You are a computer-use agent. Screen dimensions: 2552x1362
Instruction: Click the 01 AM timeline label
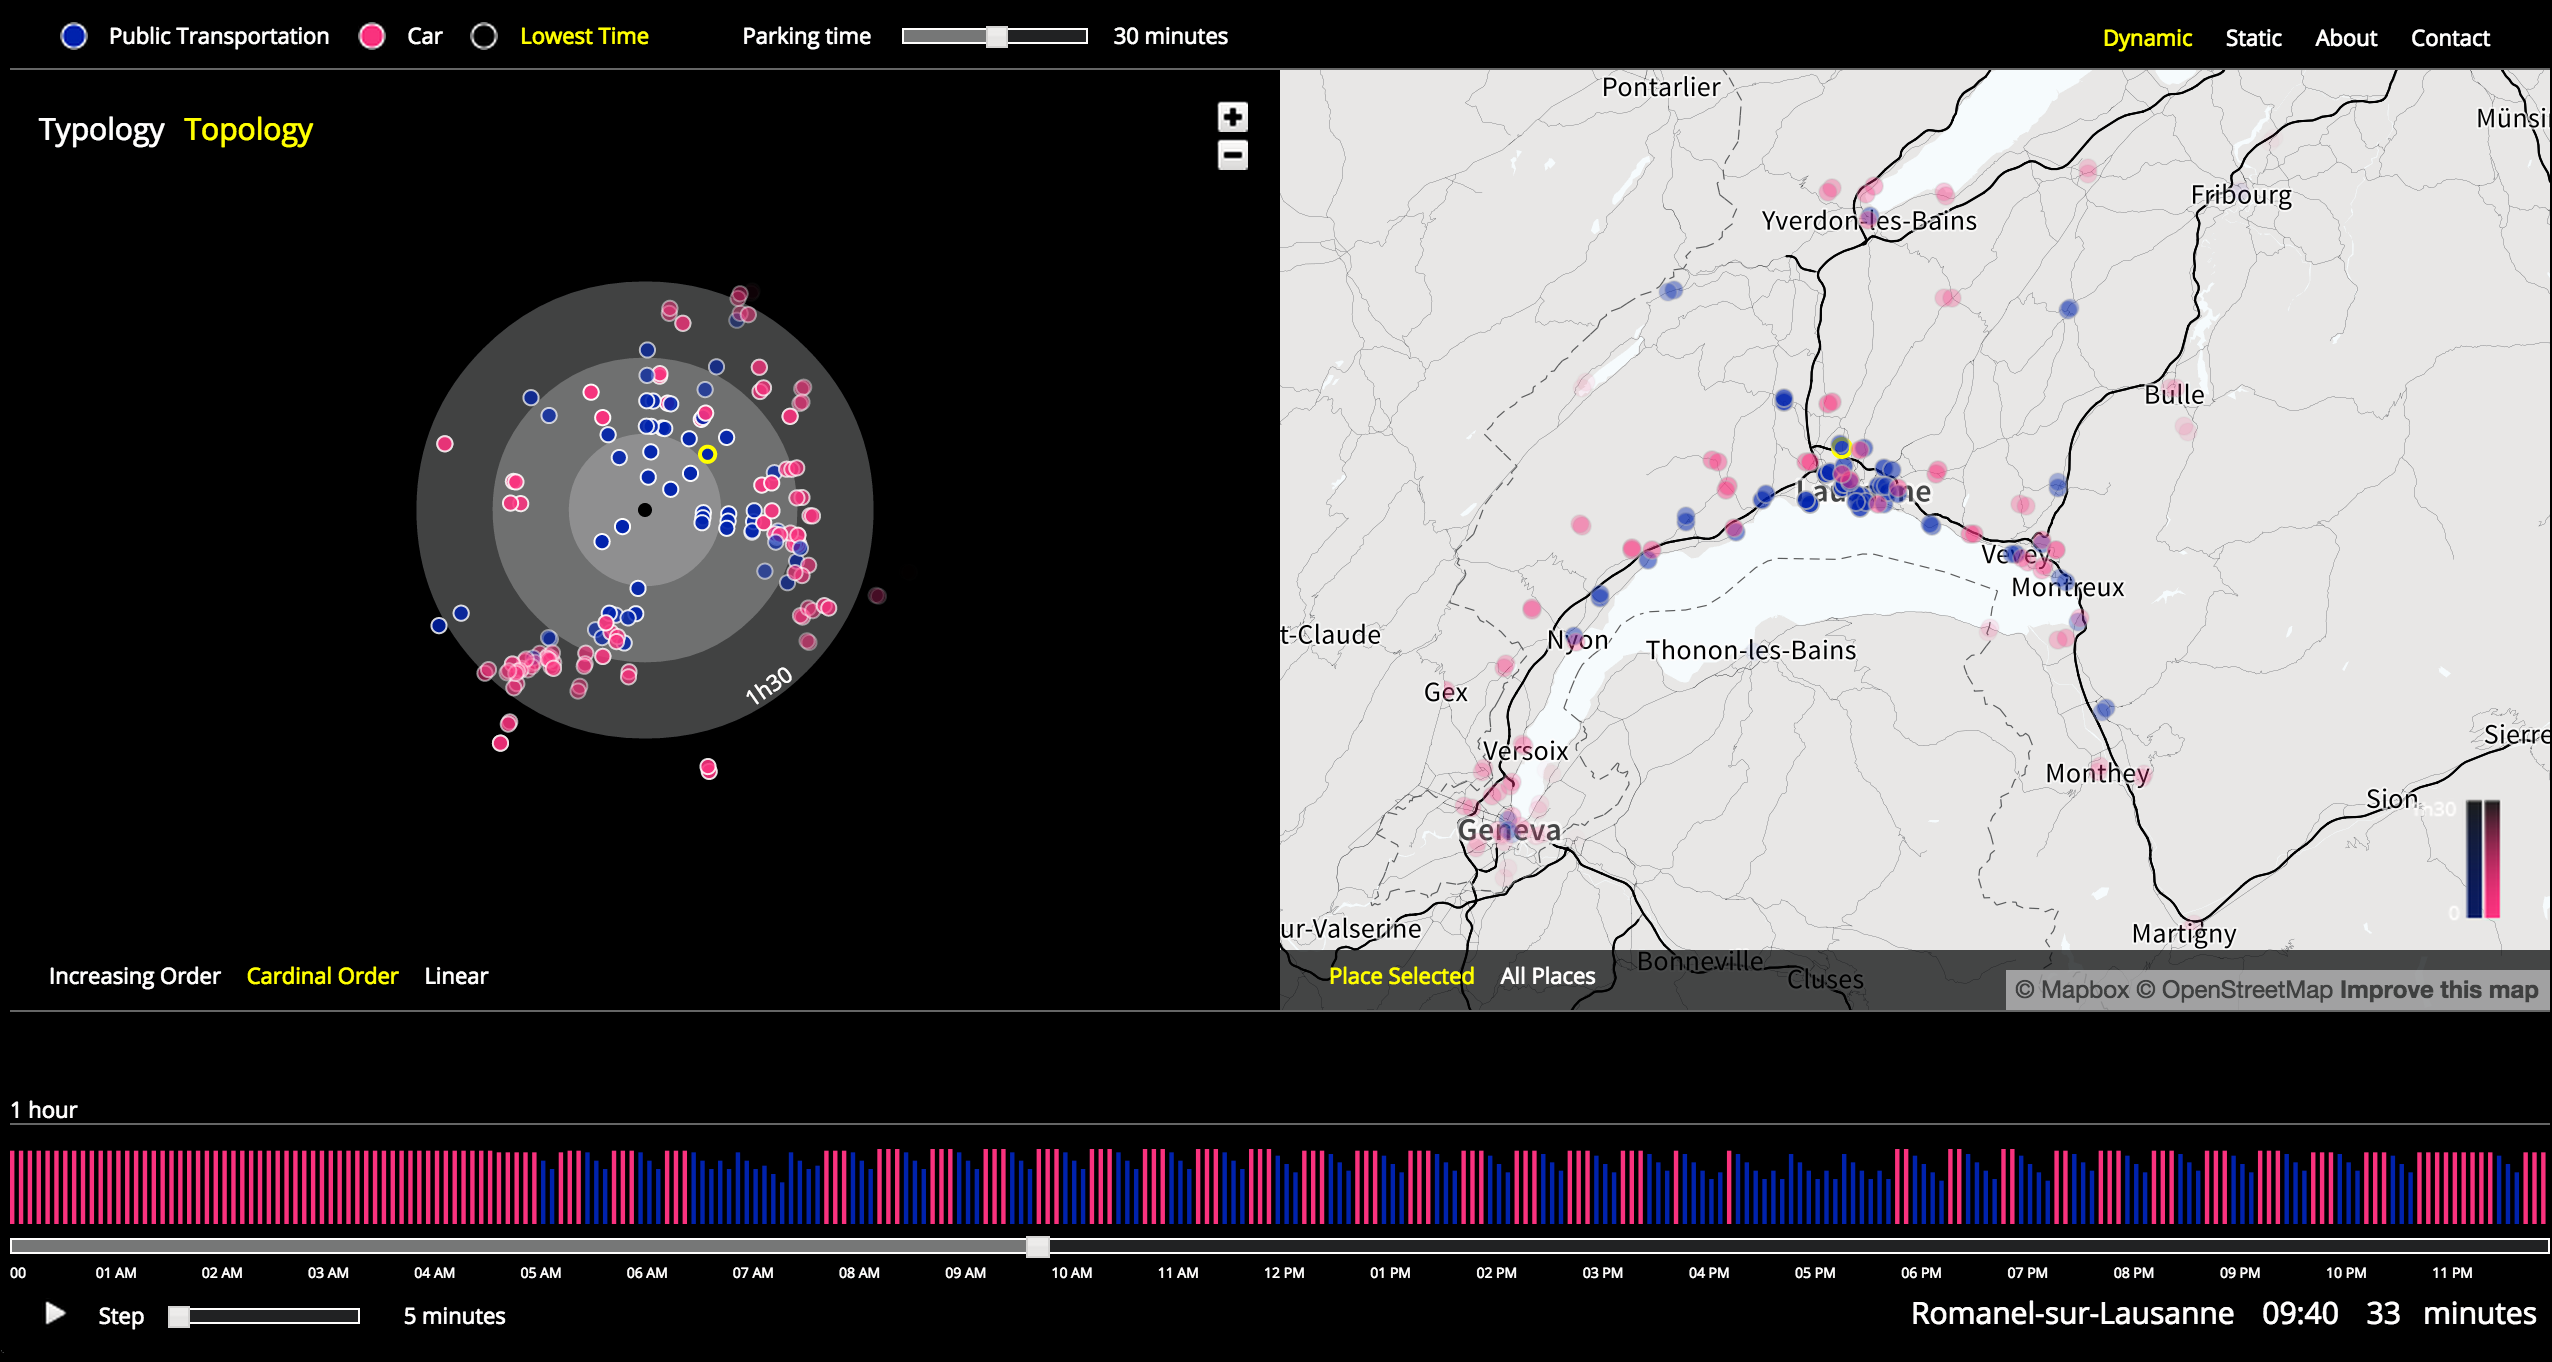pos(116,1273)
